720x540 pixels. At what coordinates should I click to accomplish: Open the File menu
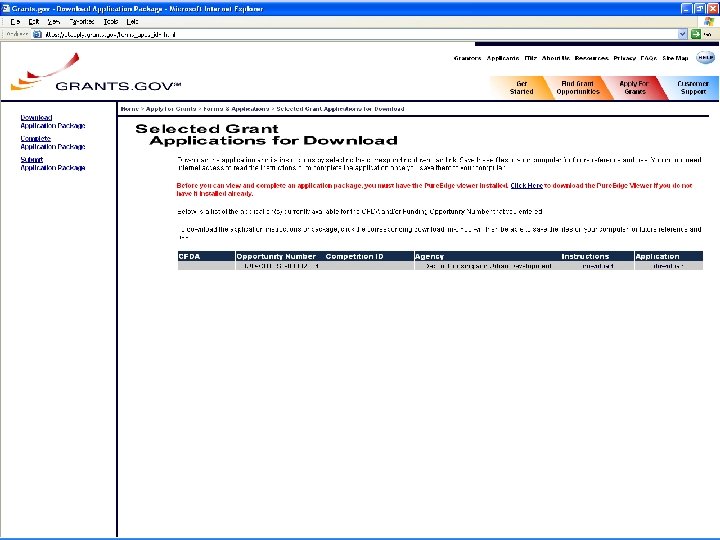pos(15,22)
